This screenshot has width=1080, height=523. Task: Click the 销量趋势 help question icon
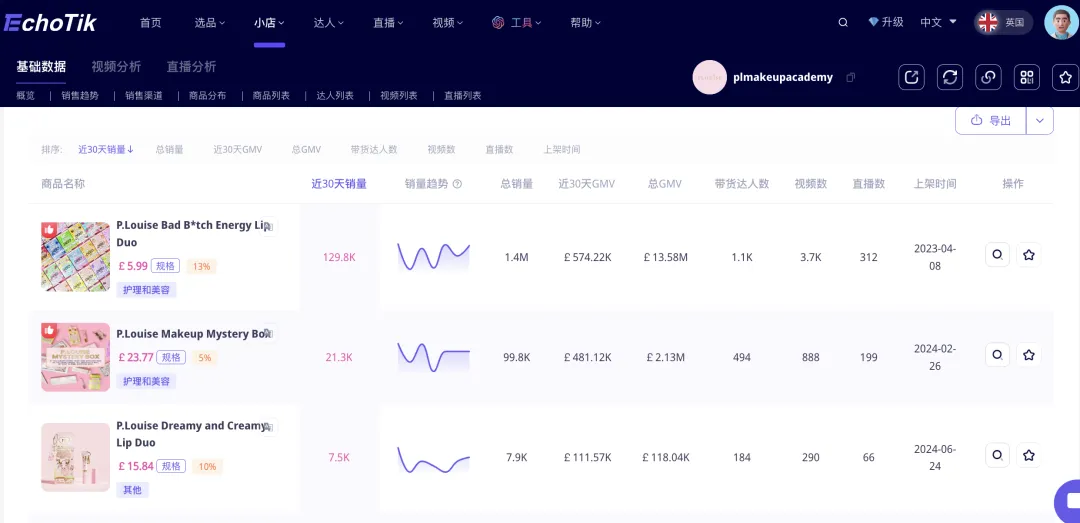[x=457, y=184]
